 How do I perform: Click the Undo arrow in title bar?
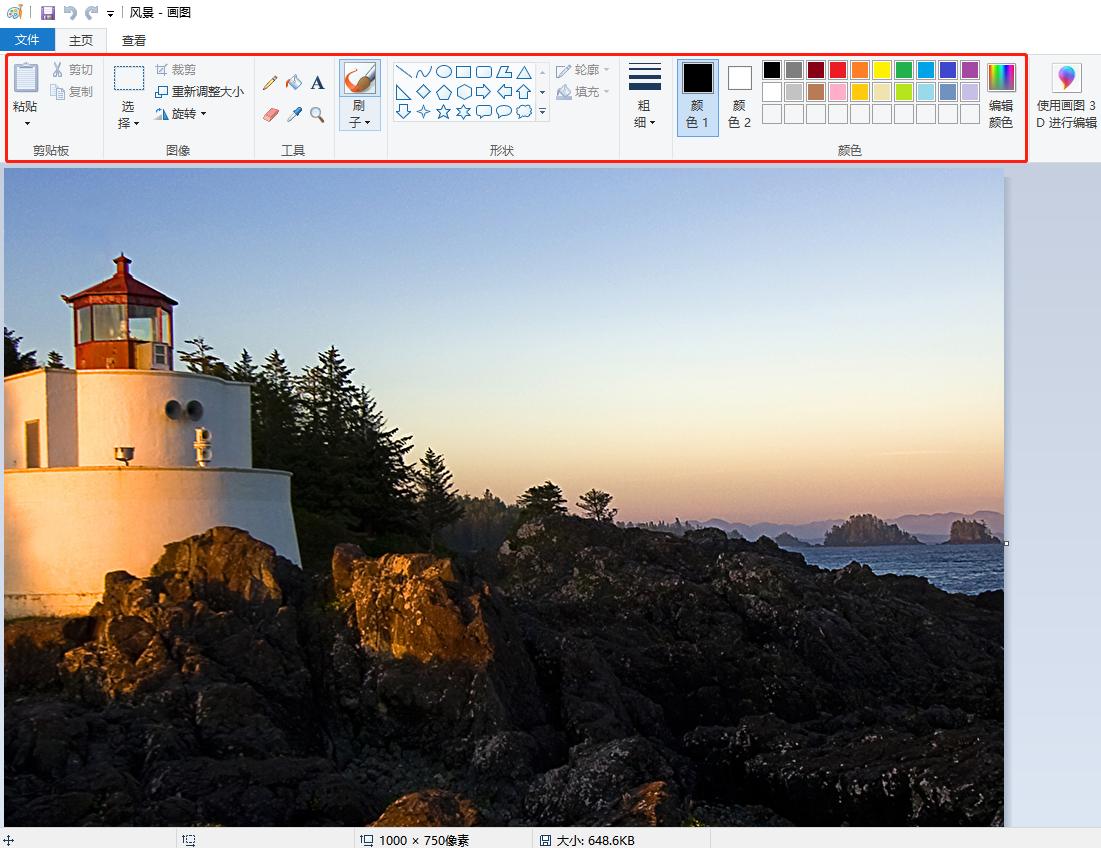(70, 13)
